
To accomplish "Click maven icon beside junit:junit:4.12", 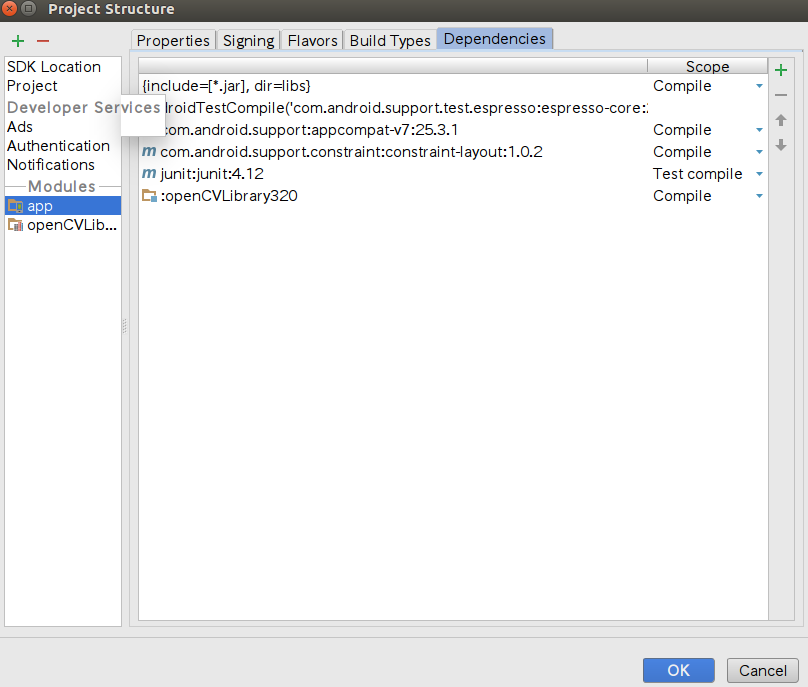I will click(x=149, y=174).
